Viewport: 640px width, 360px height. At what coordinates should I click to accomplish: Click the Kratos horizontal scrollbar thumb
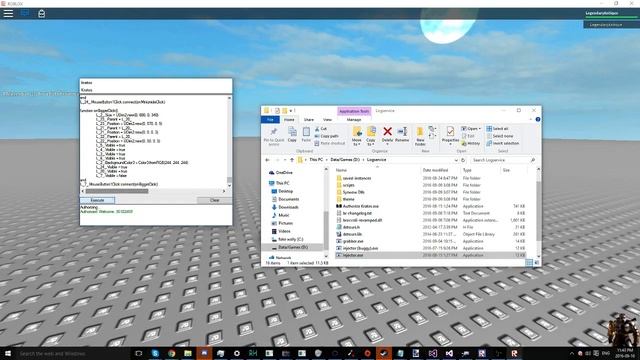117,191
